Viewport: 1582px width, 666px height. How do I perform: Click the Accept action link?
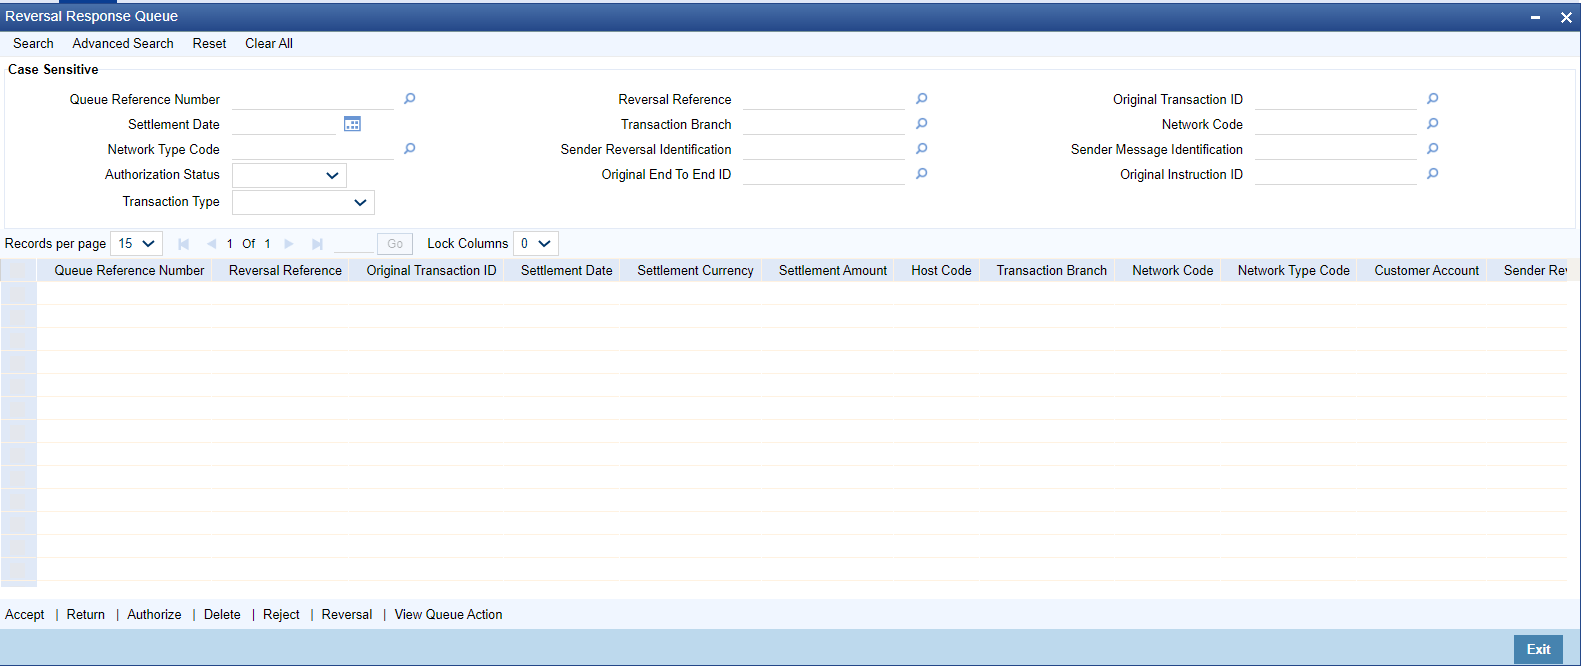click(24, 615)
